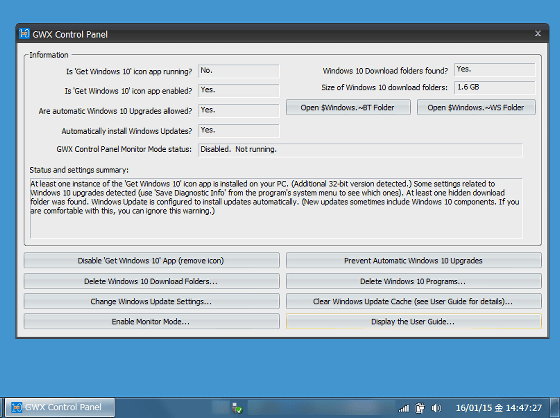560x418 pixels.
Task: Open GWX Control Panel from the taskbar
Action: pyautogui.click(x=60, y=407)
